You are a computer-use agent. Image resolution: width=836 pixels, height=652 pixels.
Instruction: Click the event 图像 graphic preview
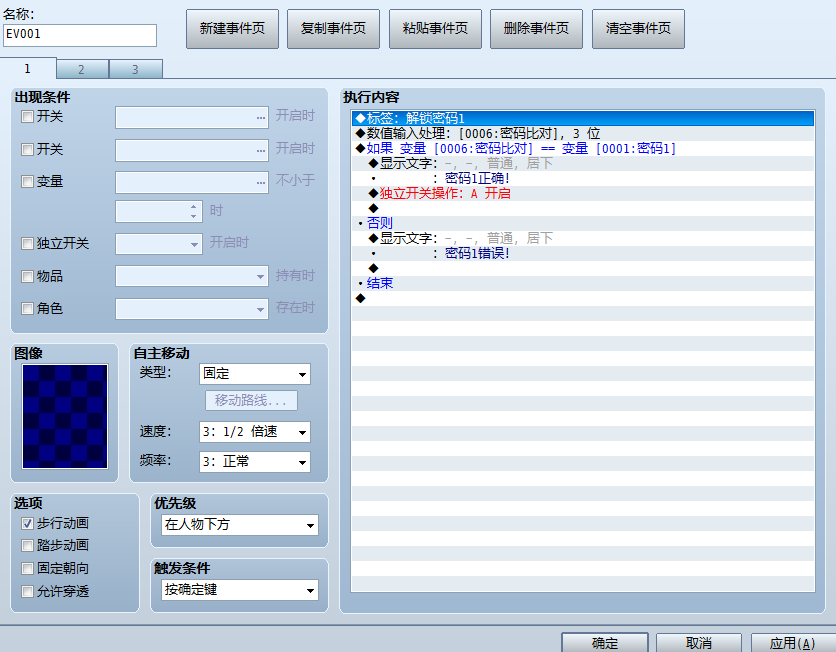65,416
